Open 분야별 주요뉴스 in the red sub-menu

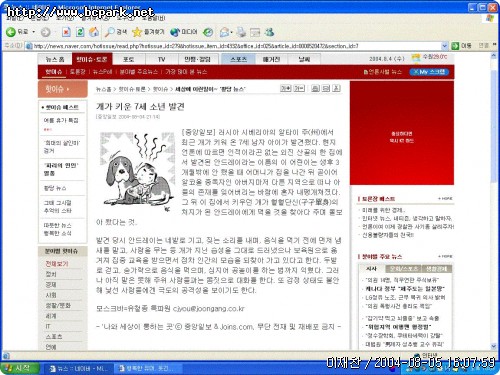point(138,72)
